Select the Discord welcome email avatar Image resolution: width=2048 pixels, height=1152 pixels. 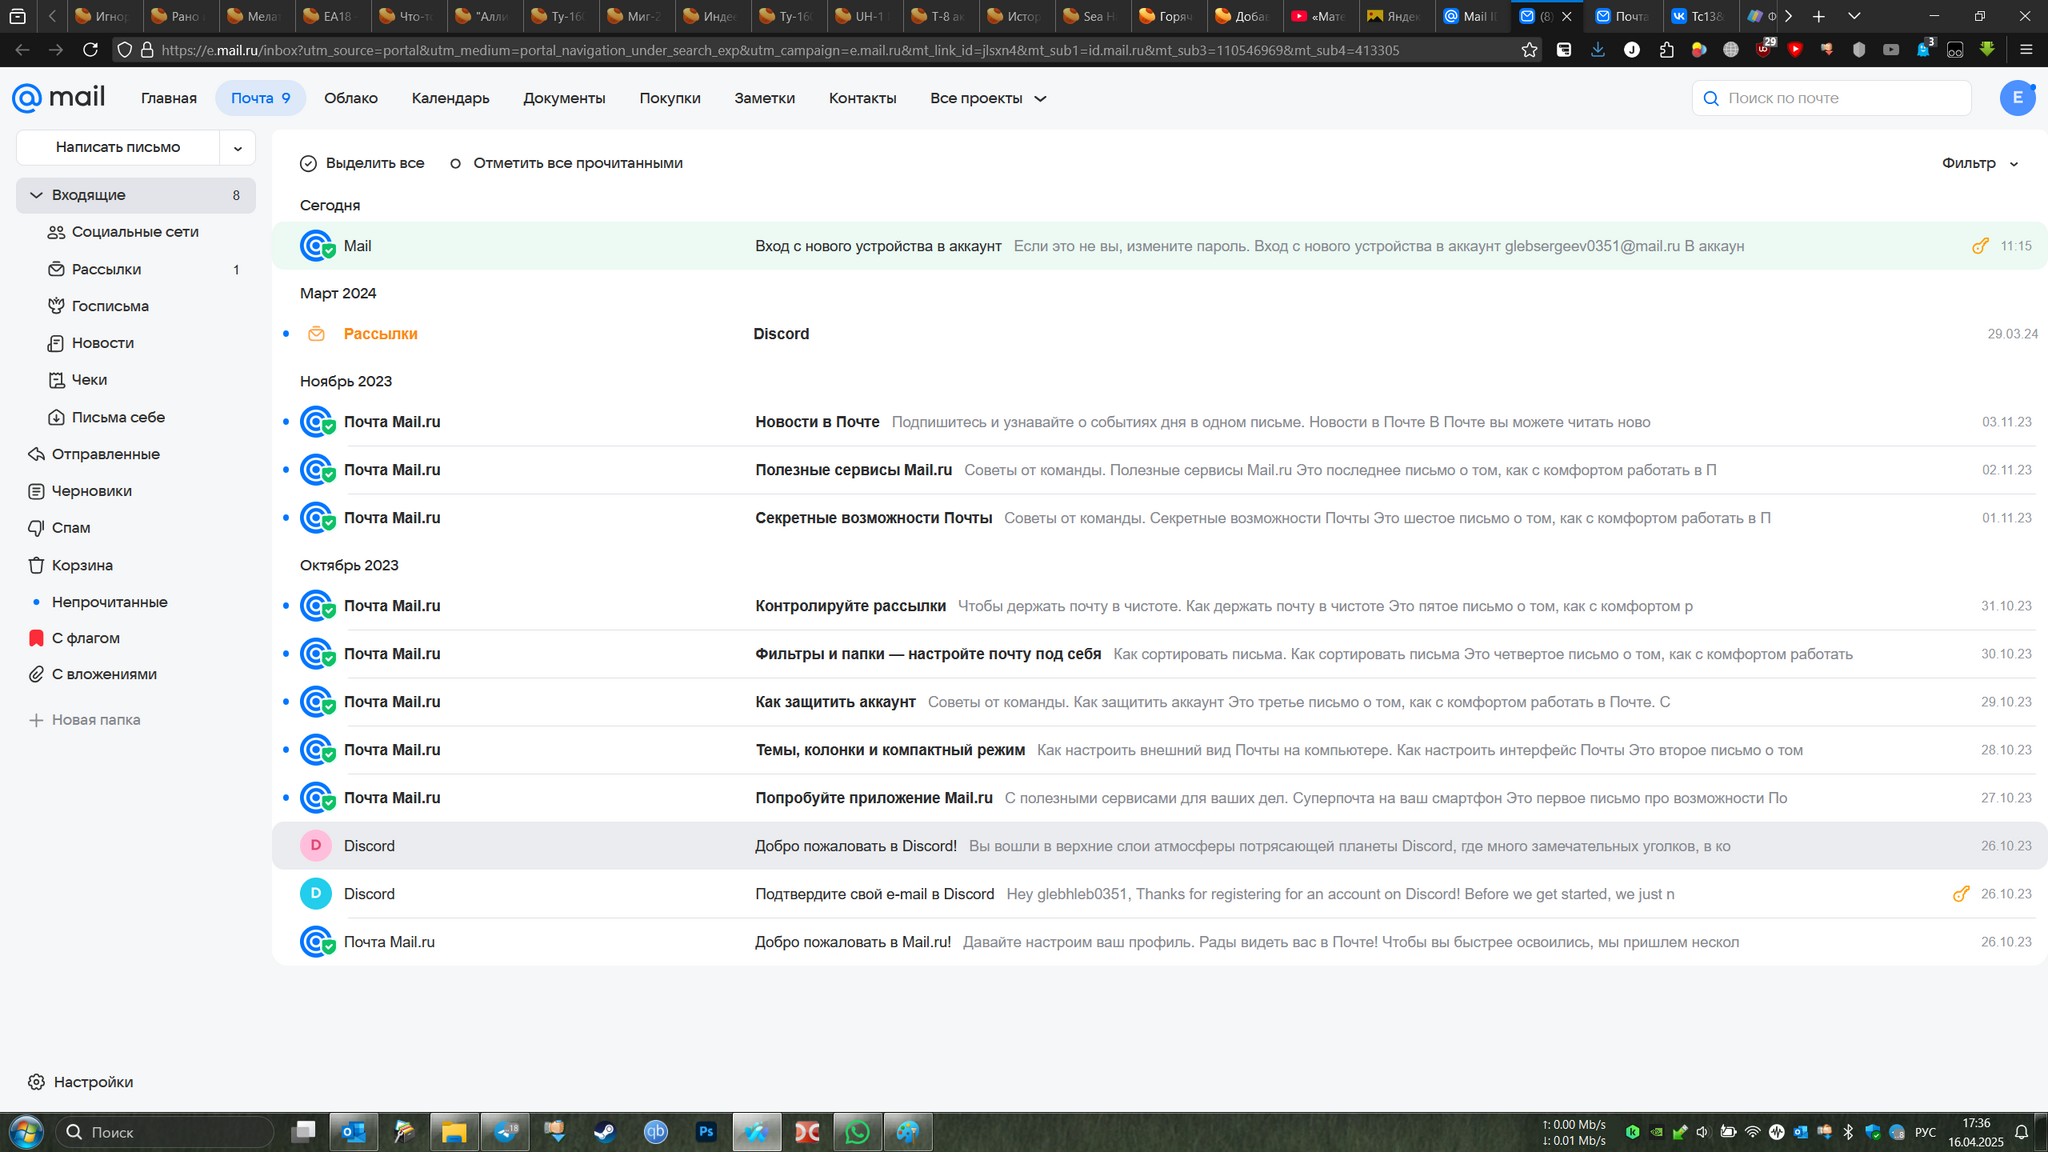(x=316, y=846)
